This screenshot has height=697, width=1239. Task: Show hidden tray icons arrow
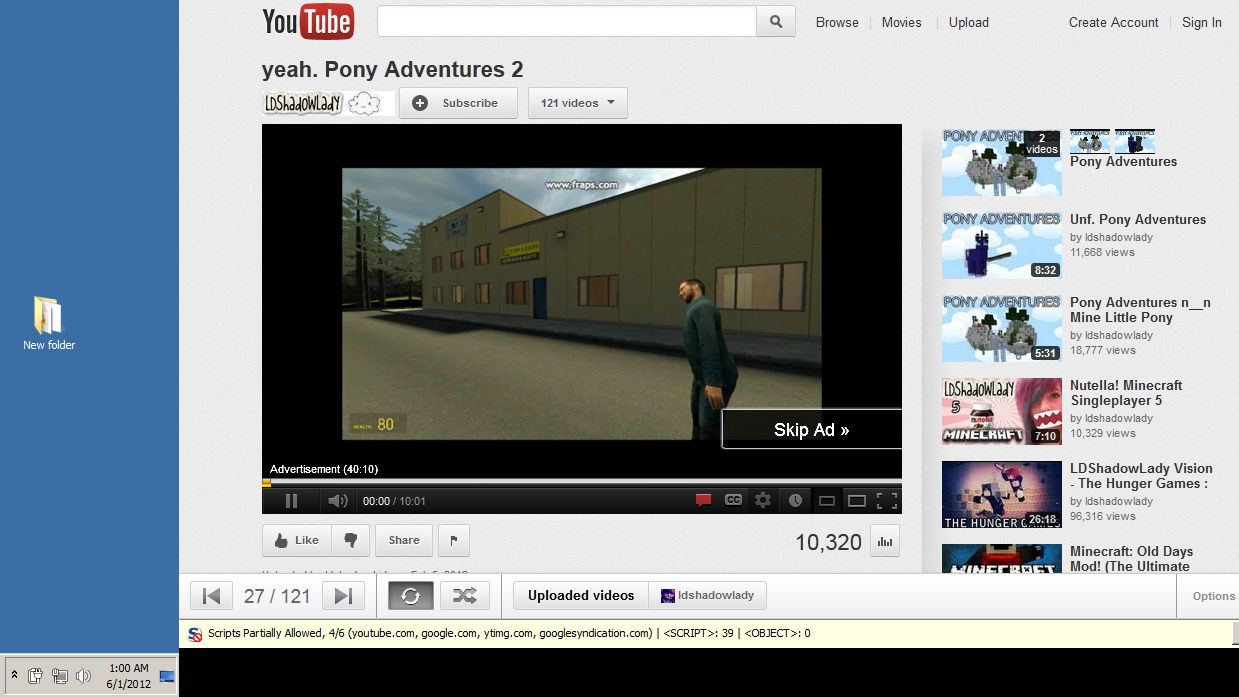pyautogui.click(x=14, y=676)
